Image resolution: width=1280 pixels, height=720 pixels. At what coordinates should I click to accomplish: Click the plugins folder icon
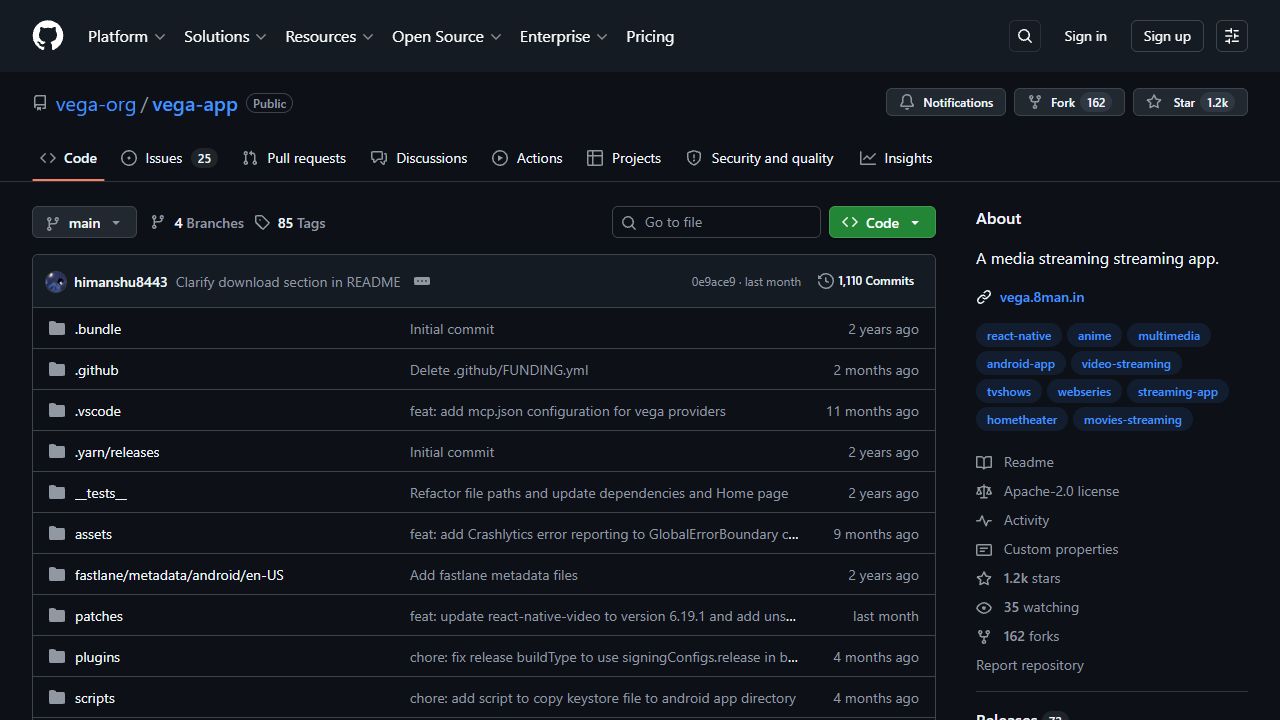coord(57,657)
